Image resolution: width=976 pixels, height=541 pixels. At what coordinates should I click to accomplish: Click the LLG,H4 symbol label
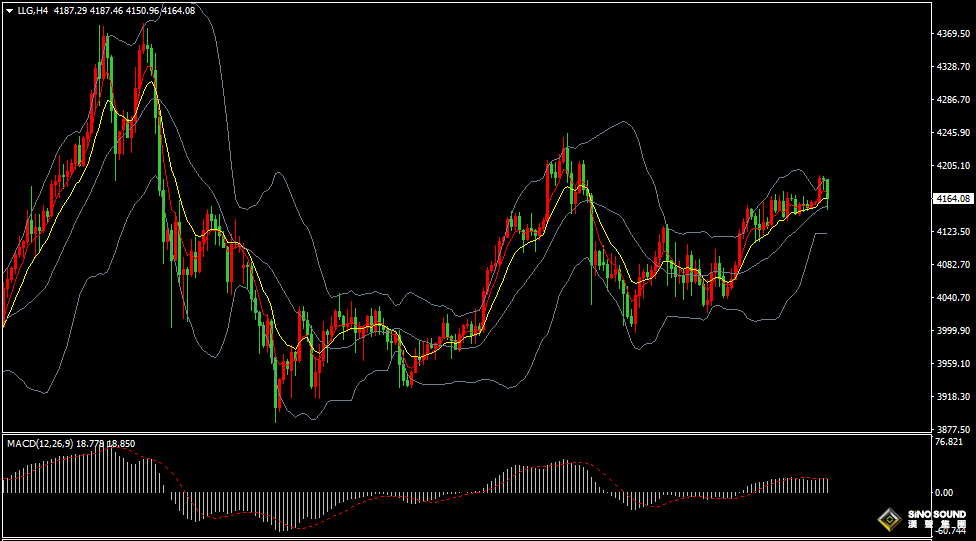coord(33,10)
